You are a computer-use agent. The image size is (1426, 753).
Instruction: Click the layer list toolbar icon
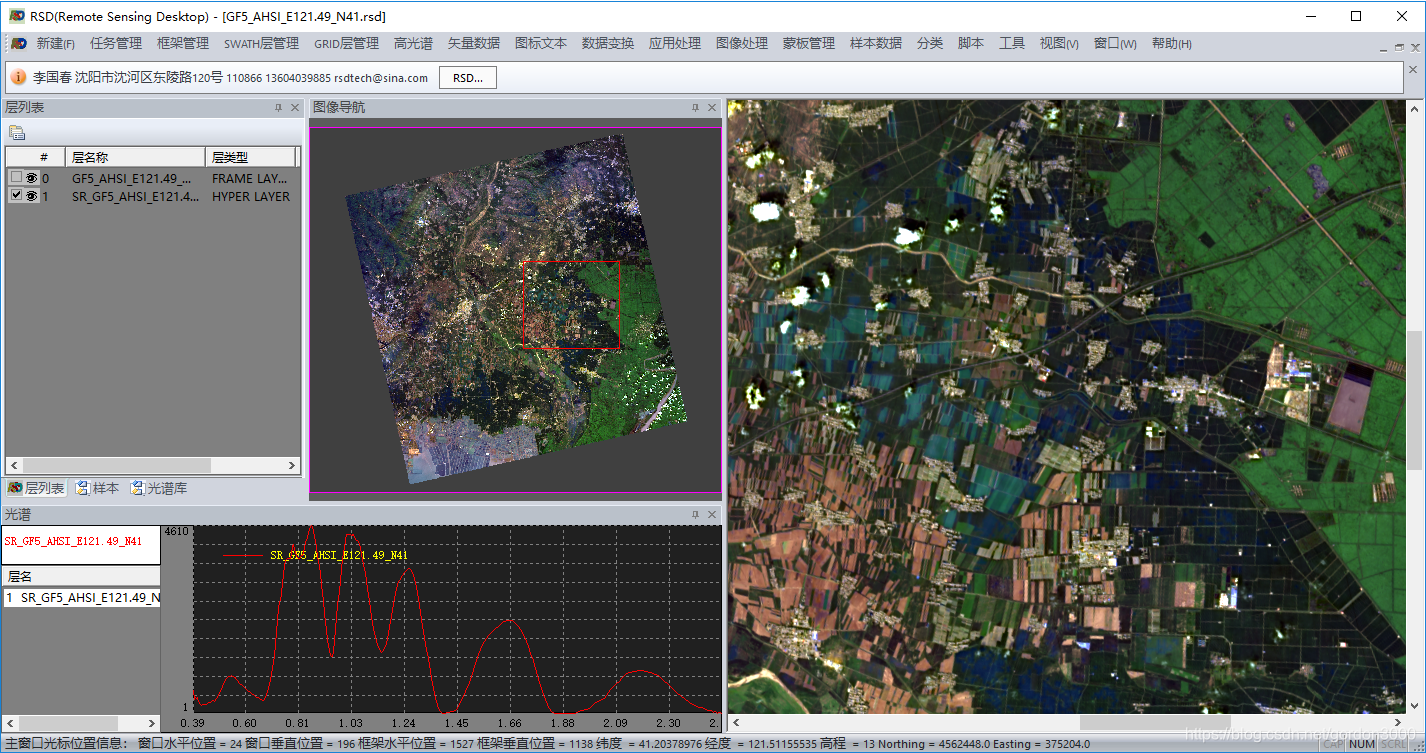click(x=17, y=132)
